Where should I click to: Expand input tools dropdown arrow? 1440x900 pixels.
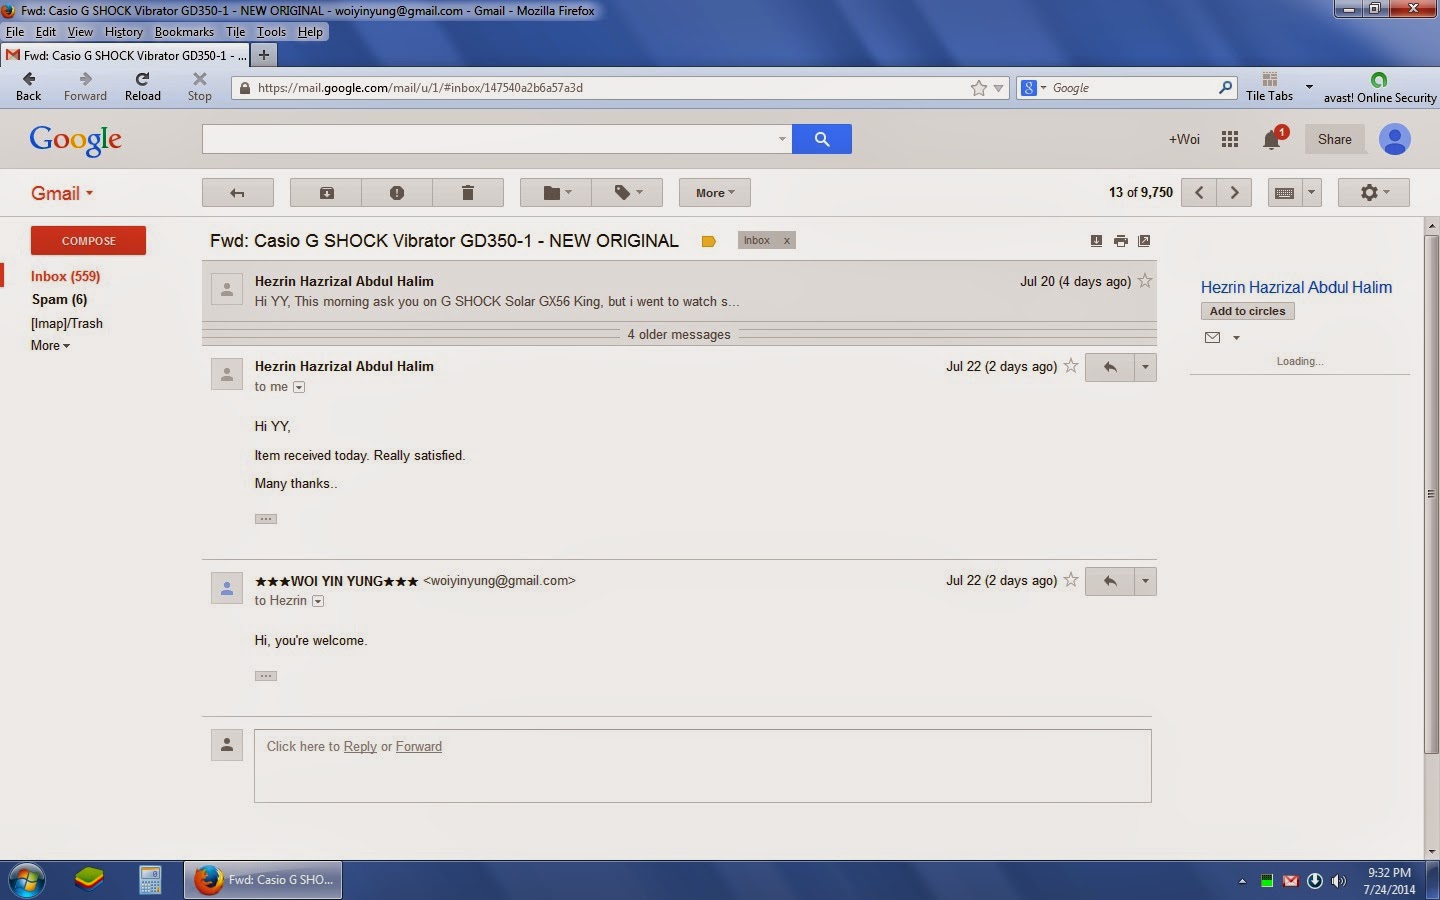click(x=1312, y=193)
